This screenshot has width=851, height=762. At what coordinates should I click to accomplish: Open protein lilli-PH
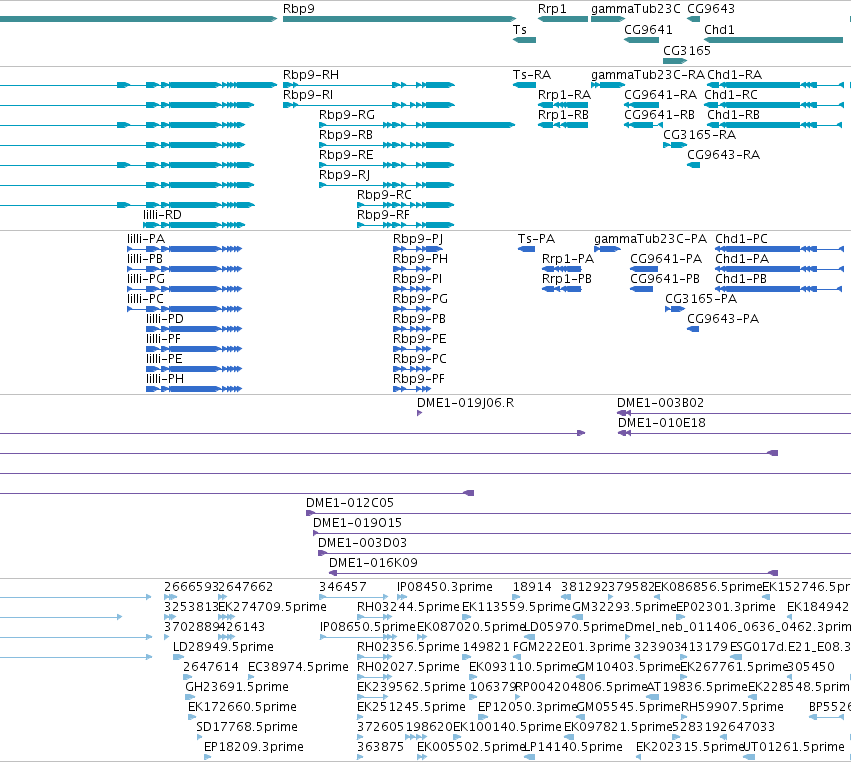coord(164,379)
